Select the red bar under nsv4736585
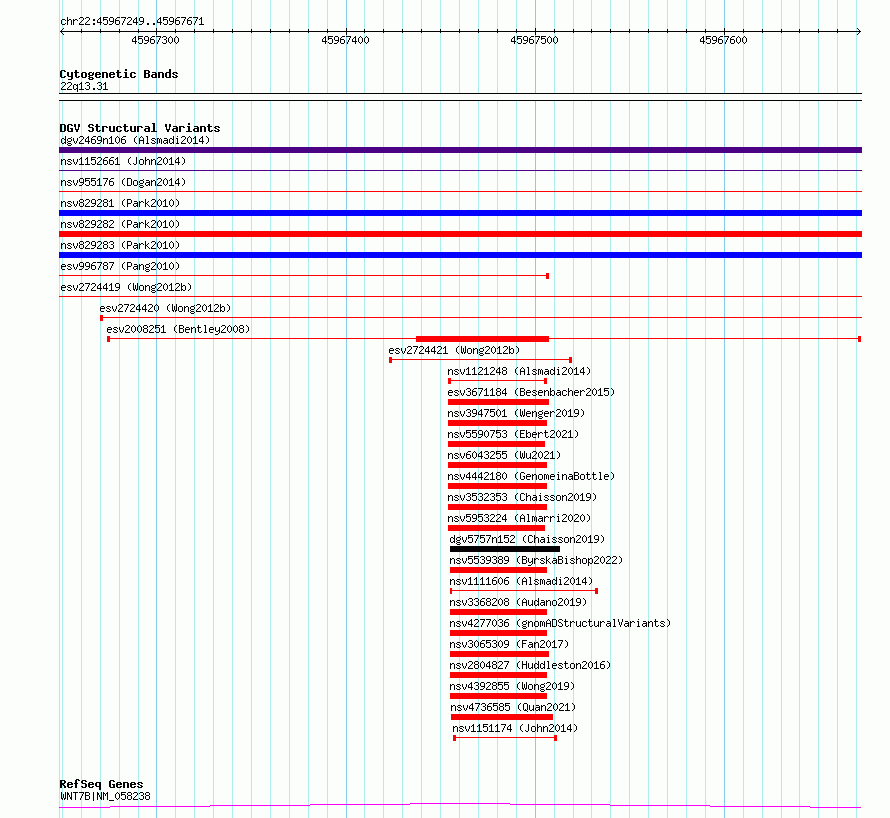Screen dimensions: 890x818 [502, 717]
